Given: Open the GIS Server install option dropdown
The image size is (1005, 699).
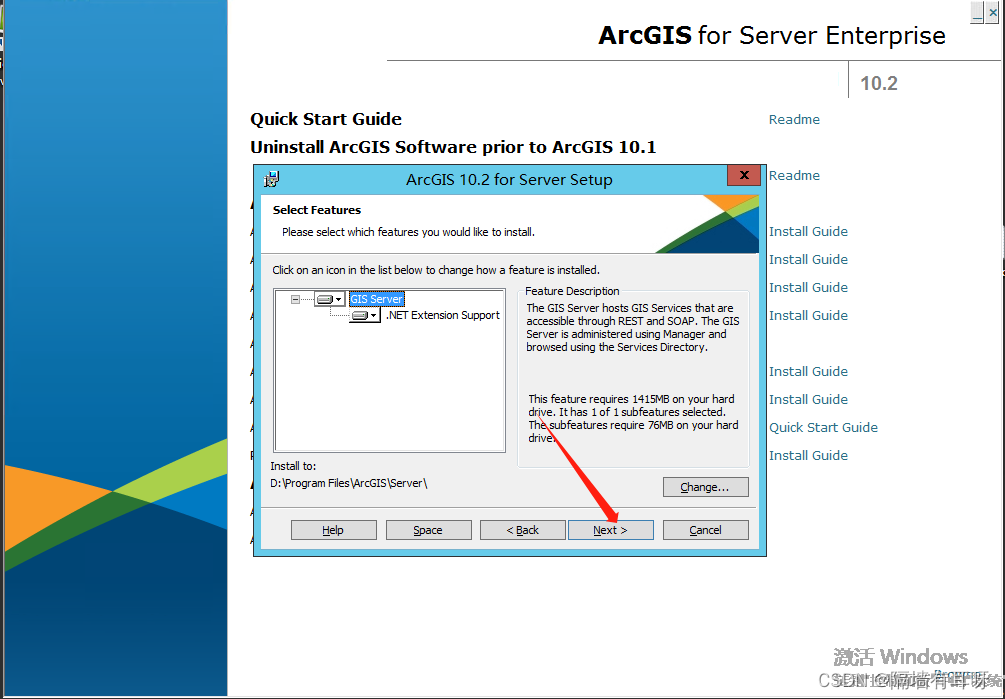Looking at the screenshot, I should (x=338, y=298).
